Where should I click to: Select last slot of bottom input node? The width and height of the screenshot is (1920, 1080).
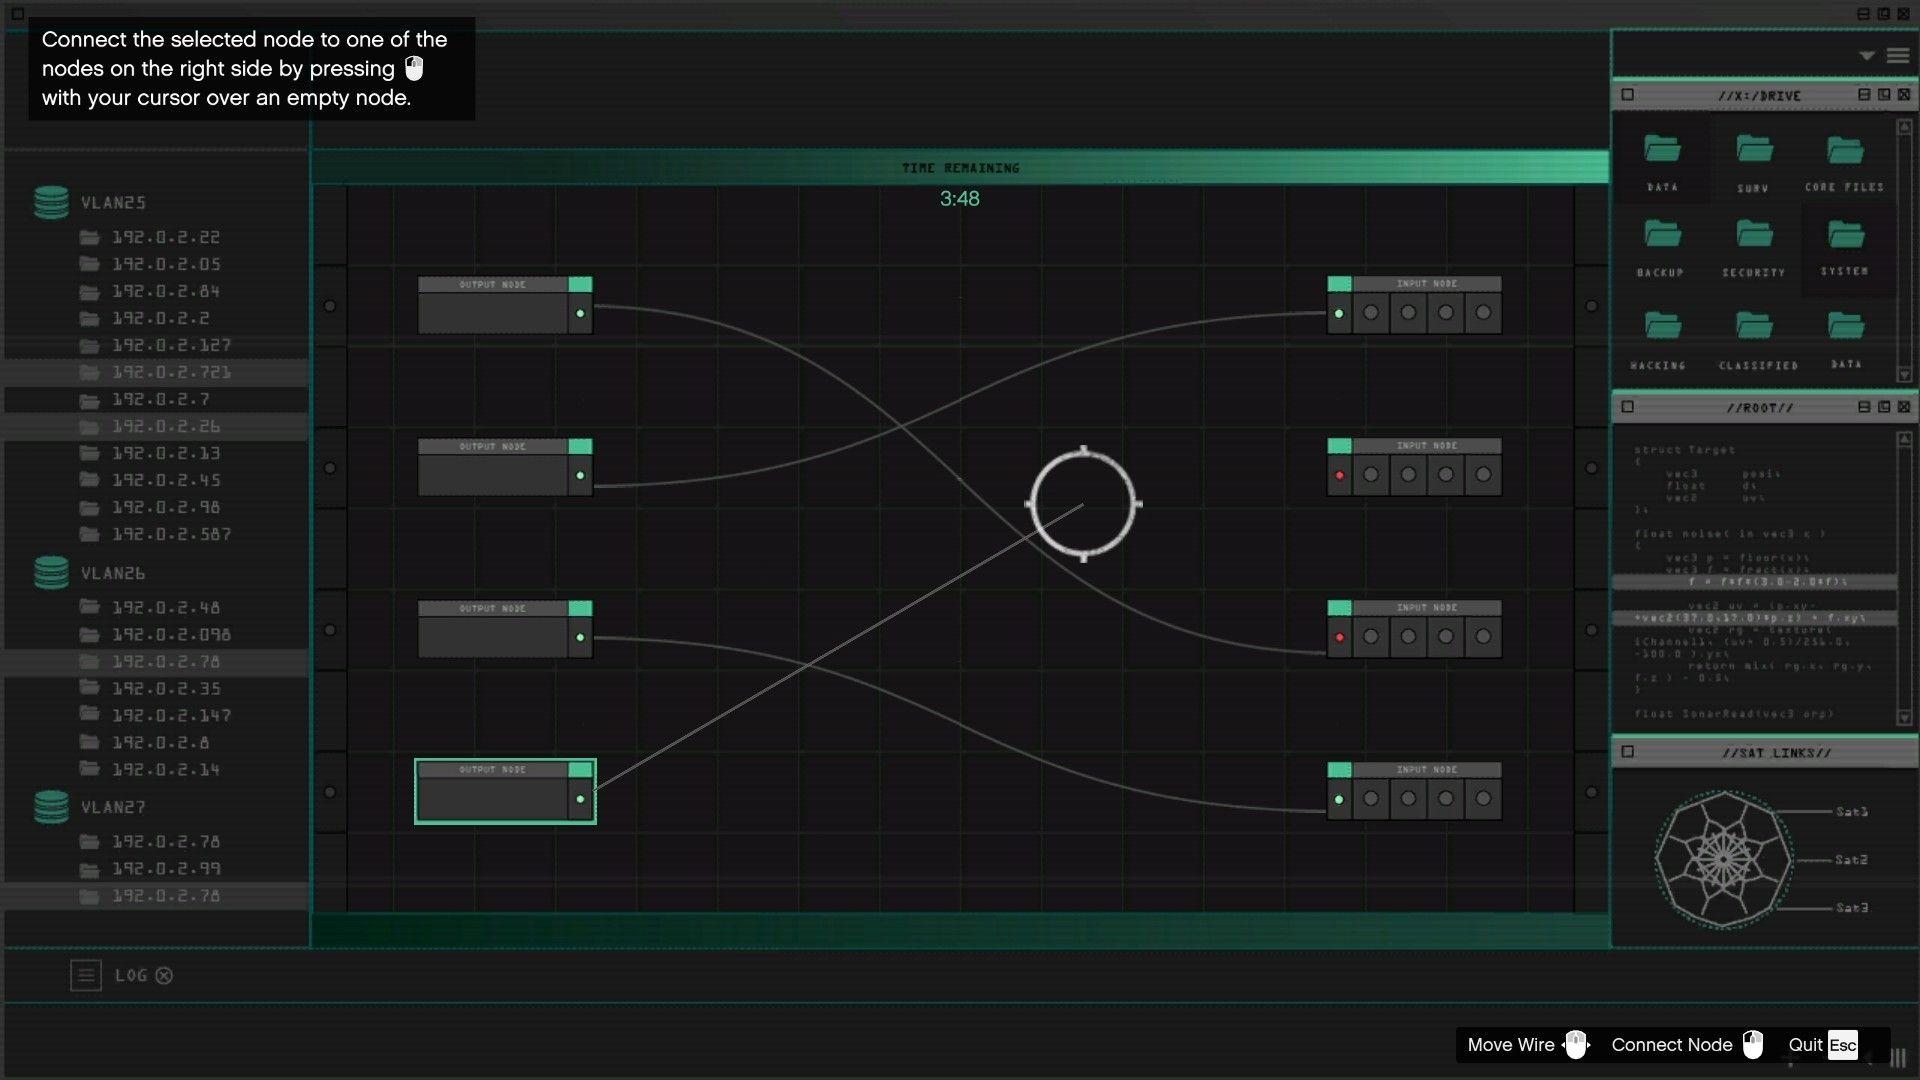(x=1483, y=799)
